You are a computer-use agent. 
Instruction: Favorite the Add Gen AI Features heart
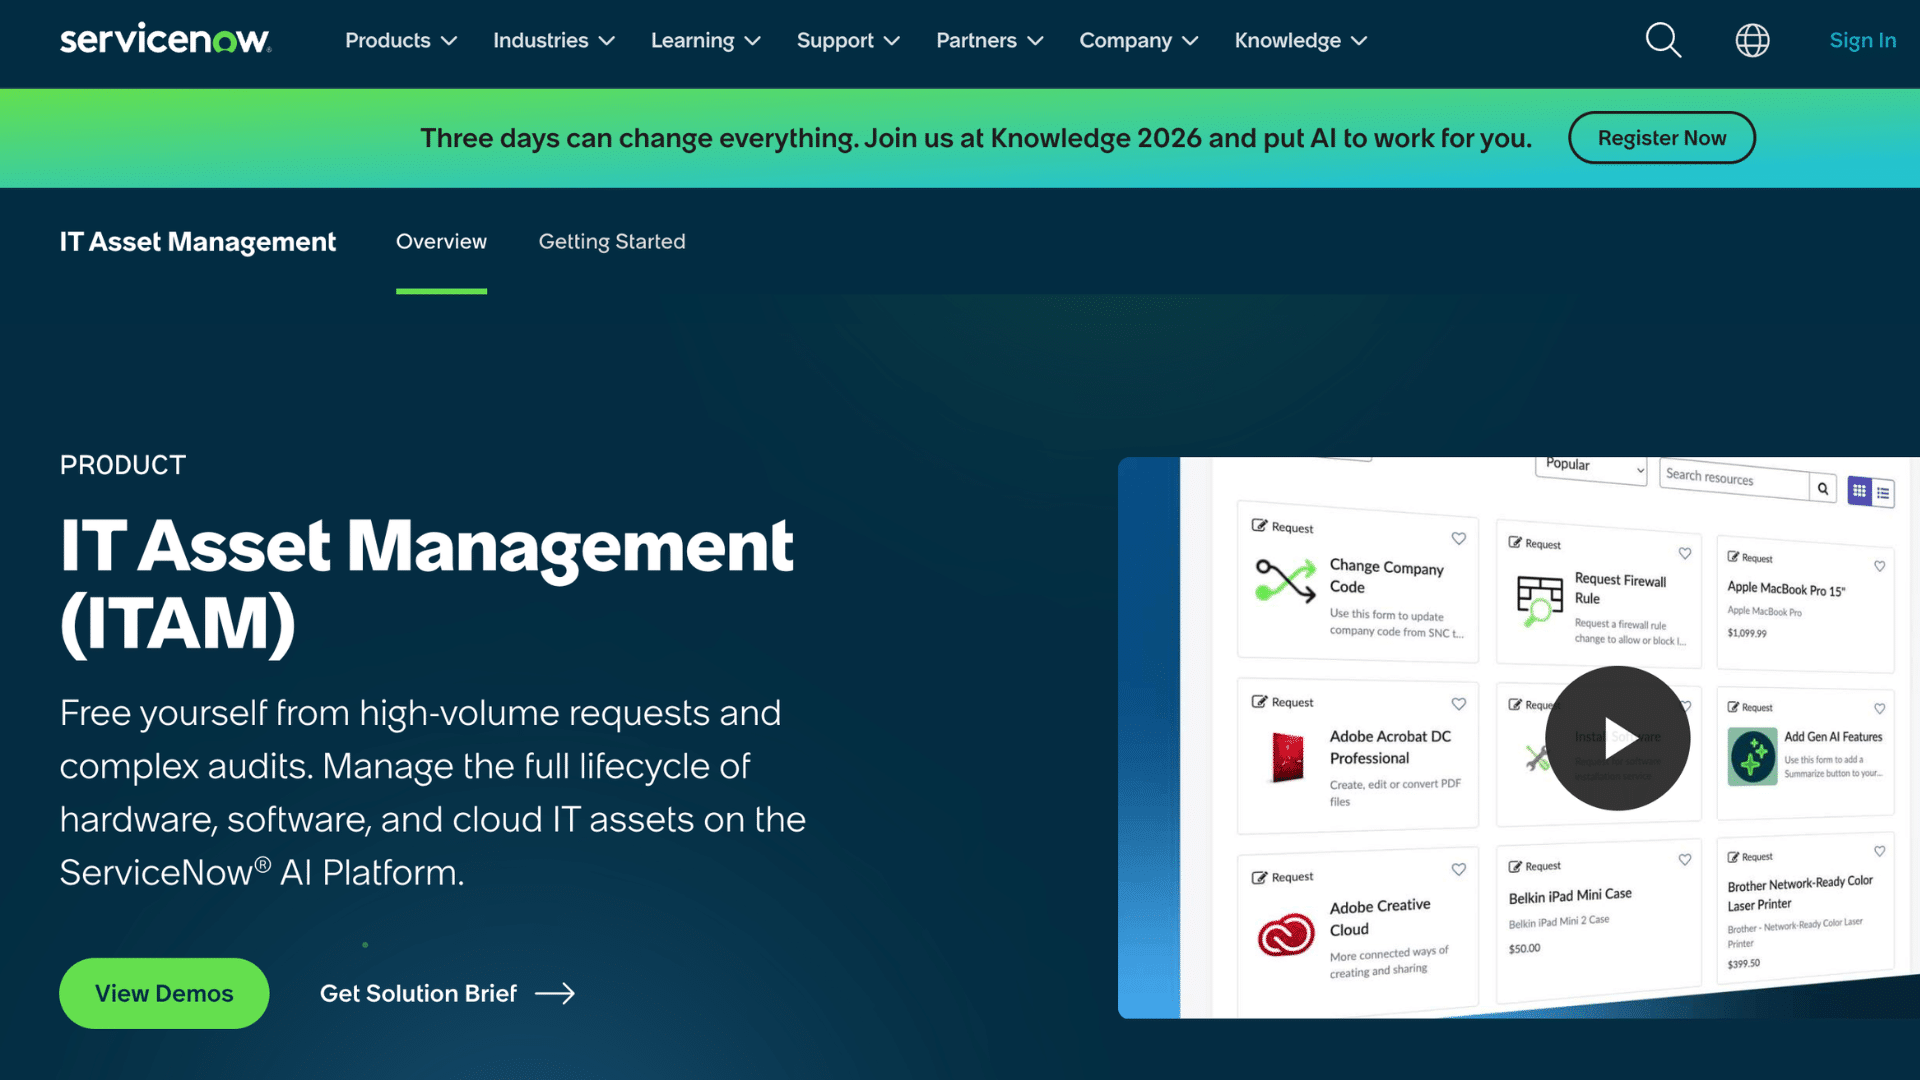point(1880,708)
